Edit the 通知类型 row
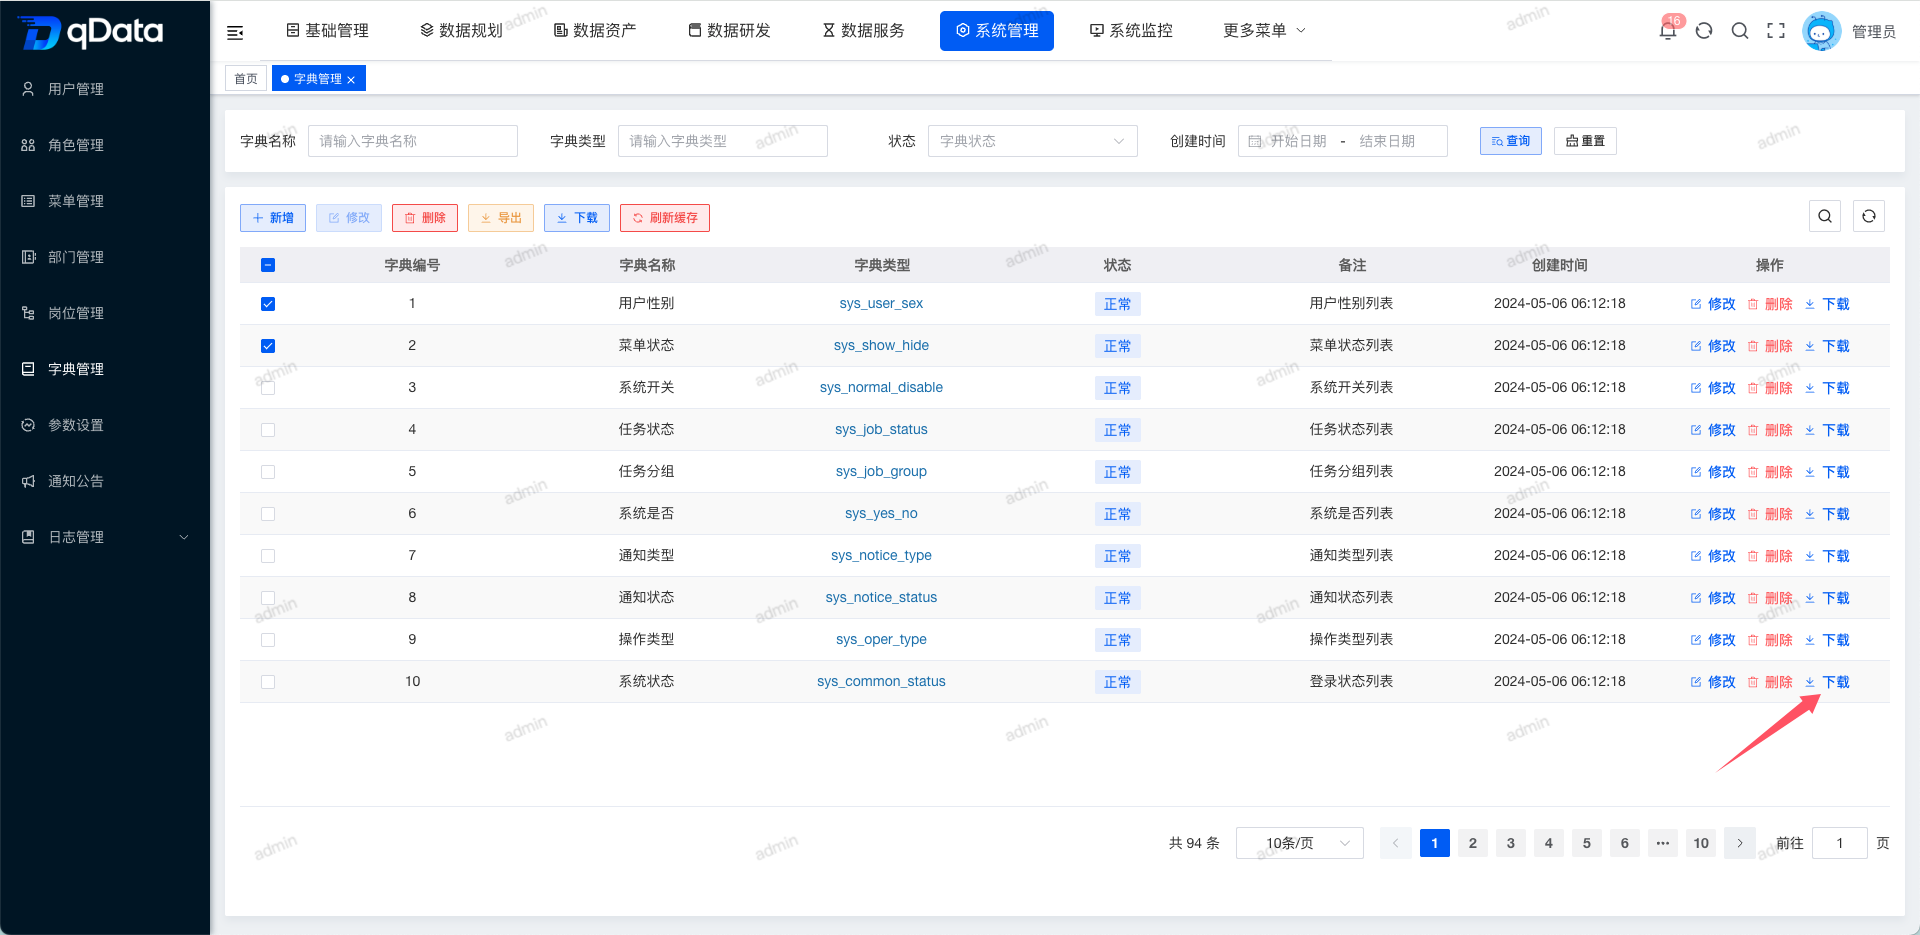 (x=1713, y=556)
